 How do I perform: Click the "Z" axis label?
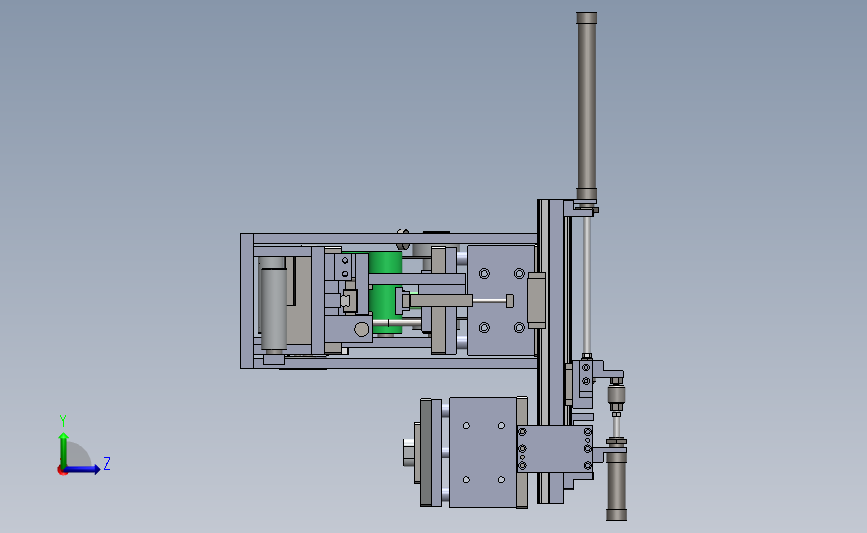(x=107, y=463)
